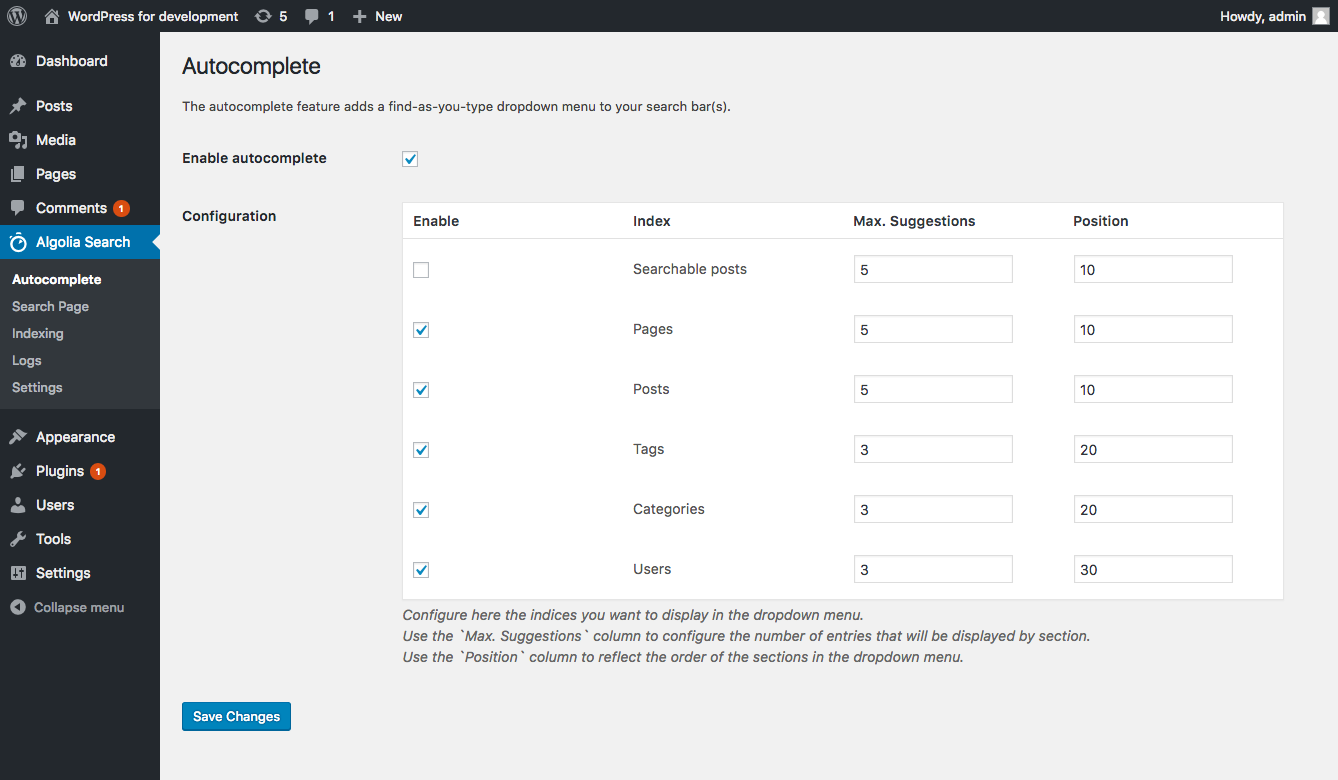Edit Pages Max. Suggestions field
The width and height of the screenshot is (1338, 780).
point(933,329)
